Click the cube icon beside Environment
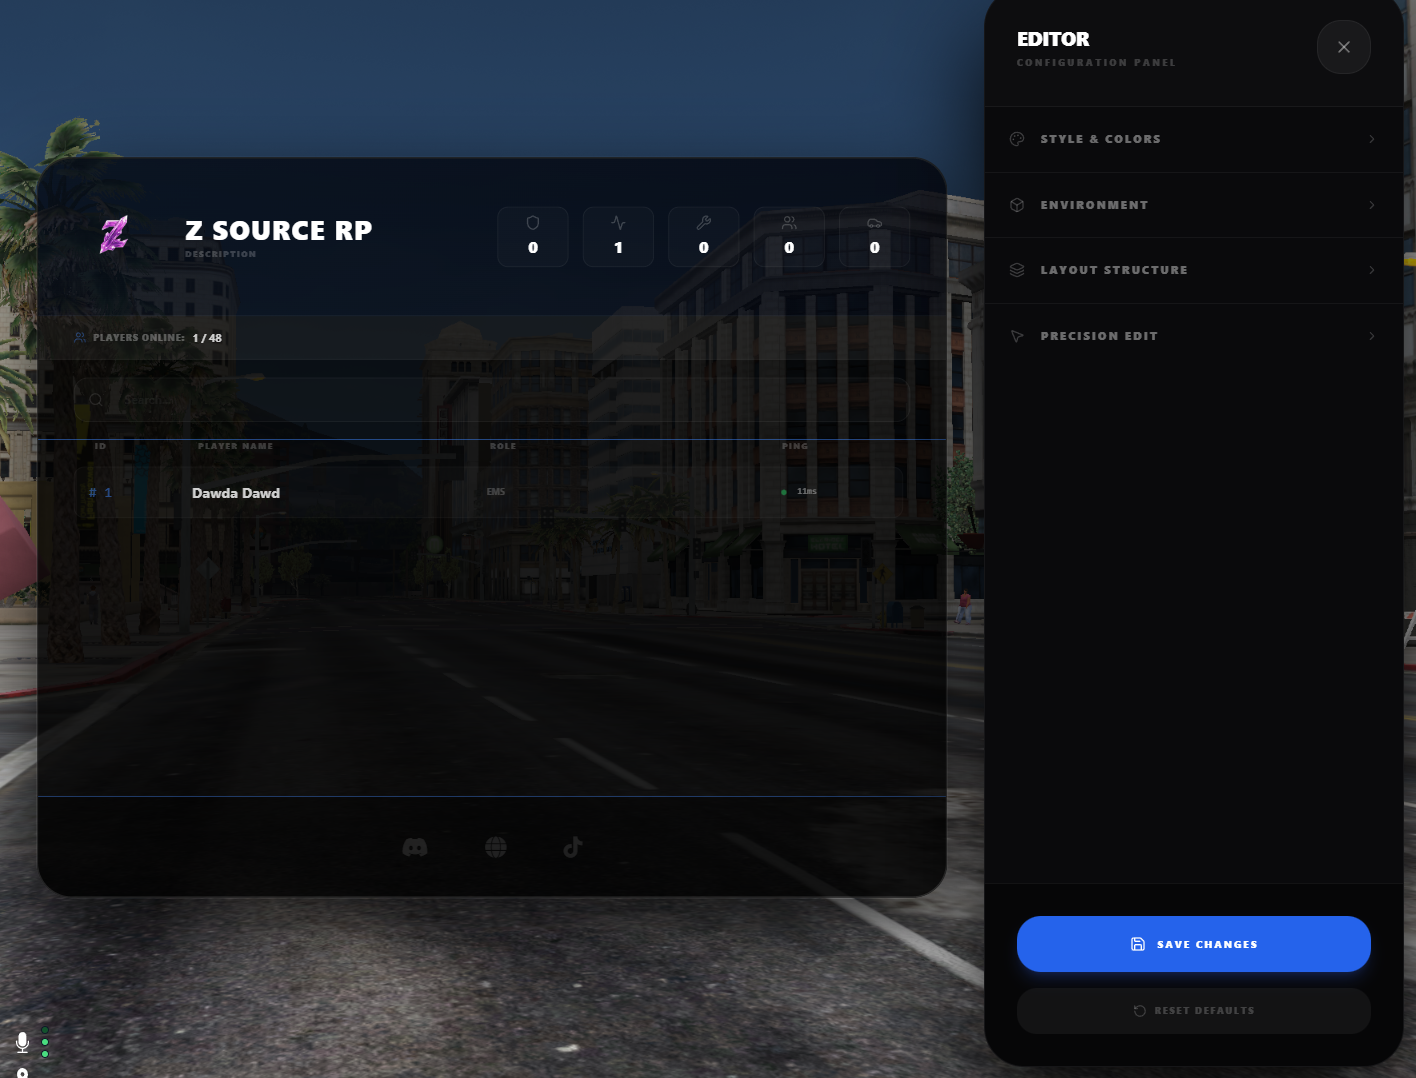 (1017, 205)
